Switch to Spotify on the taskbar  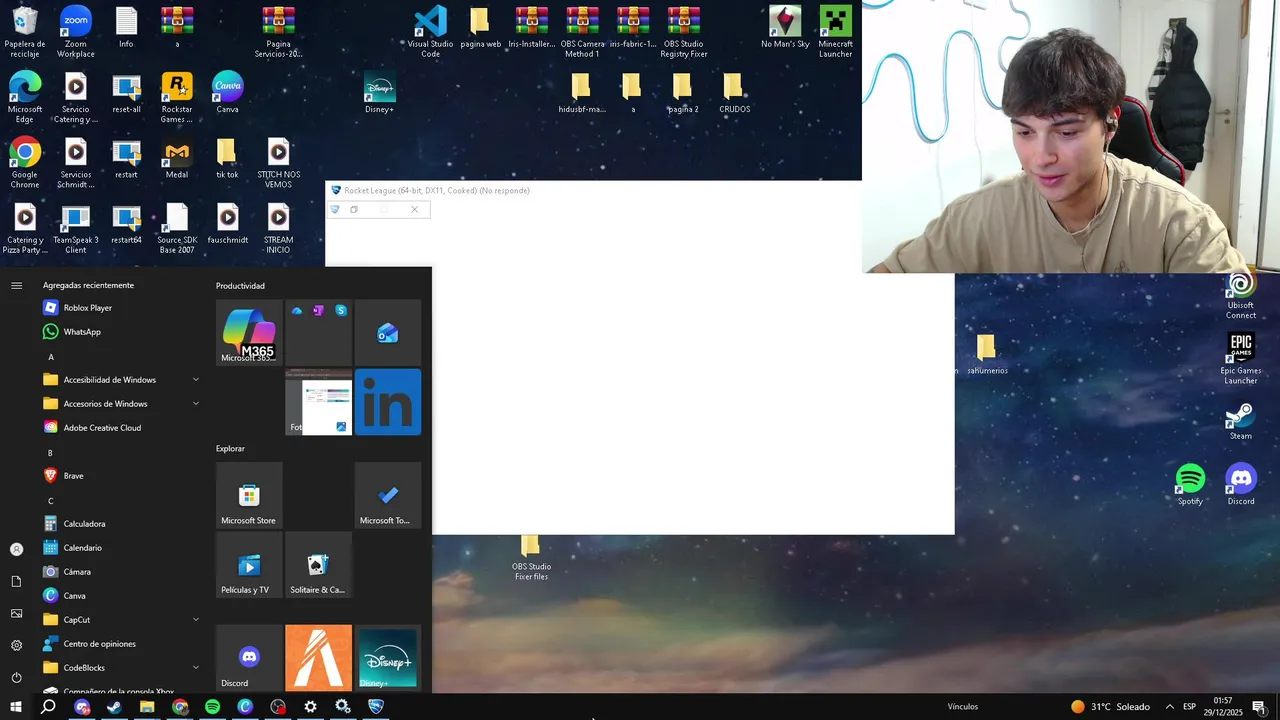(x=212, y=707)
